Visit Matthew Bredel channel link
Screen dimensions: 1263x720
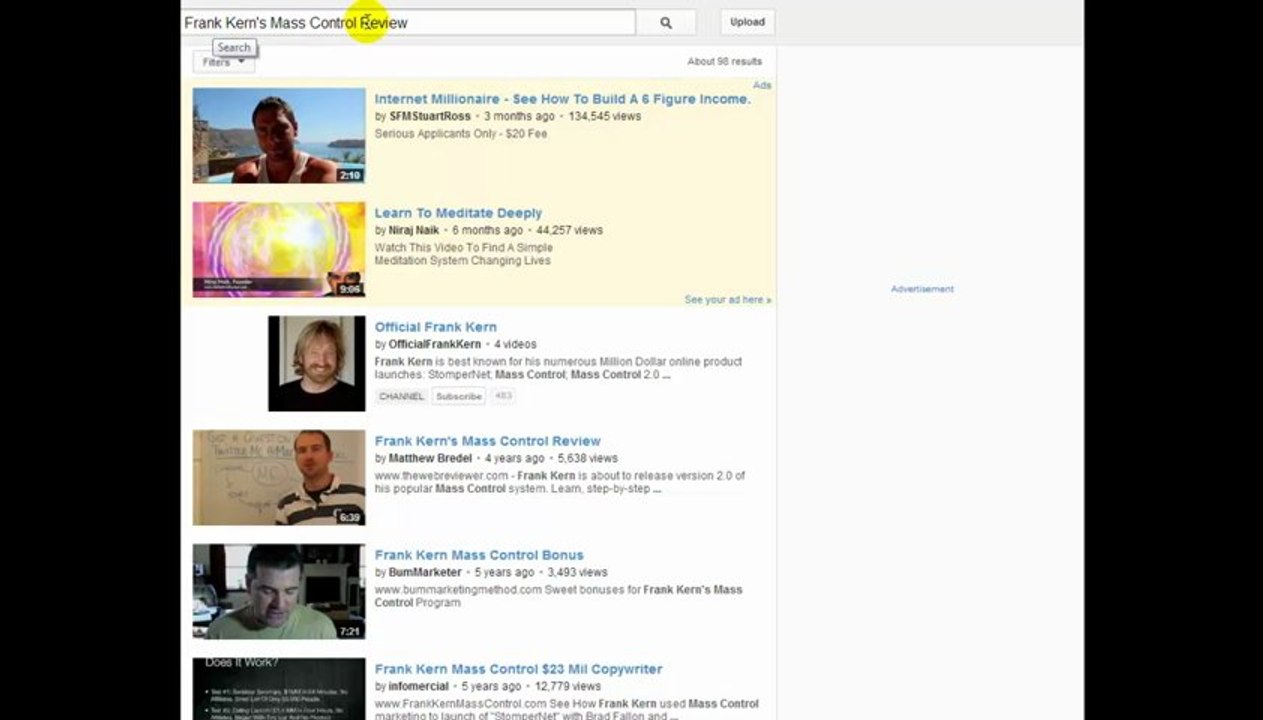[x=430, y=458]
